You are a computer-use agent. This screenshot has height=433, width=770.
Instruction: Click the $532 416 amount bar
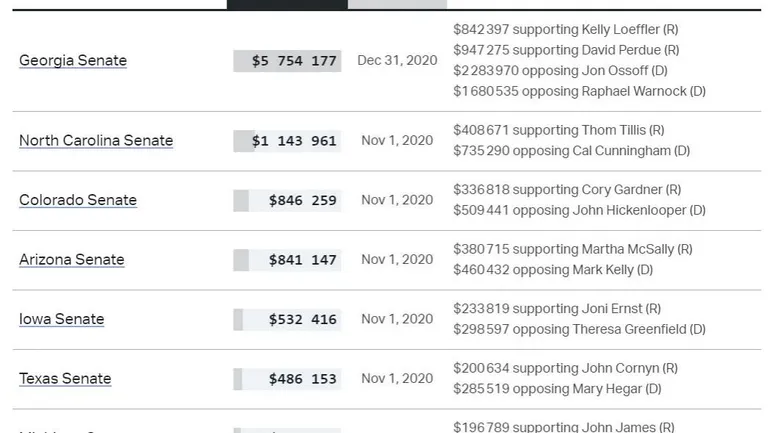(288, 319)
